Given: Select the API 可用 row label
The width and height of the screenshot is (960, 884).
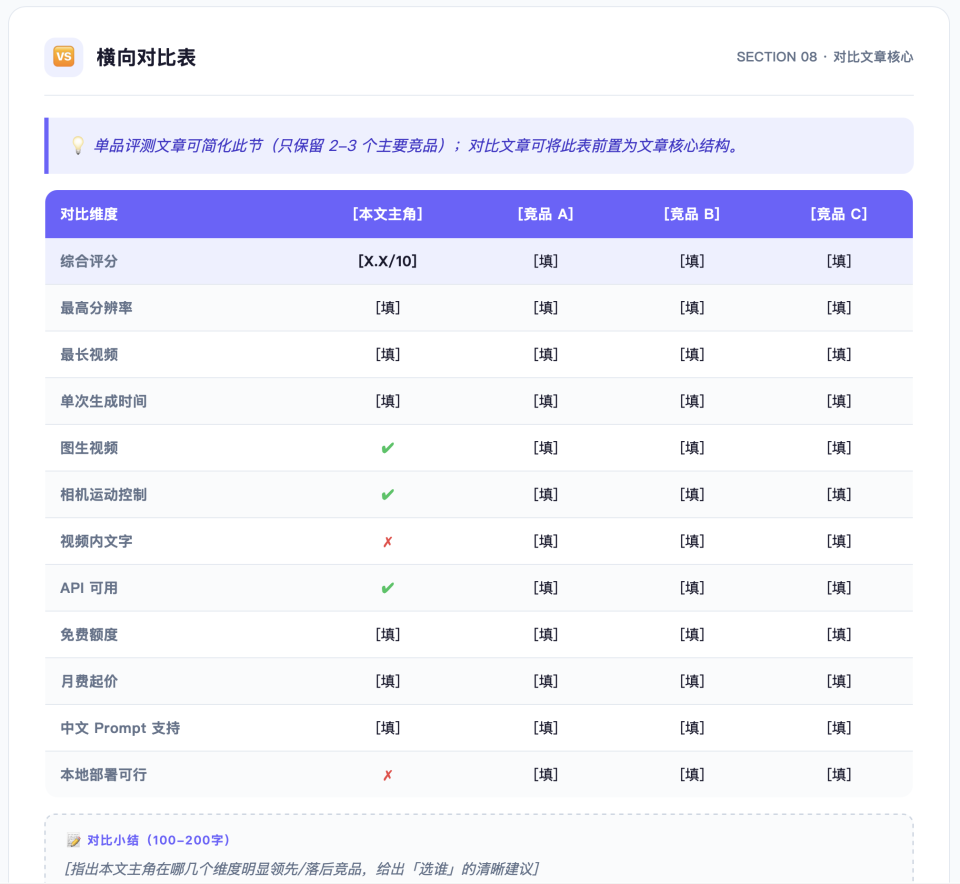Looking at the screenshot, I should click(89, 588).
